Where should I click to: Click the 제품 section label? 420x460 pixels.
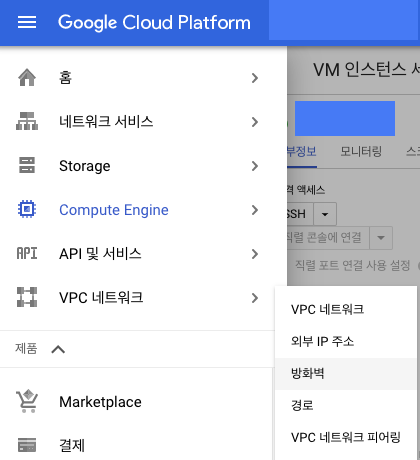point(26,349)
